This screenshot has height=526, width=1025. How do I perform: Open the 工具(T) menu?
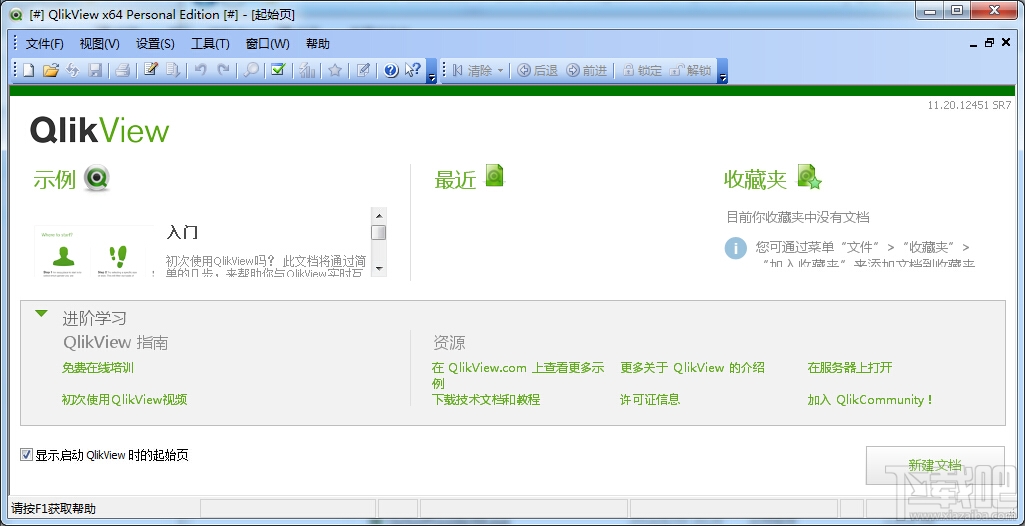point(210,44)
